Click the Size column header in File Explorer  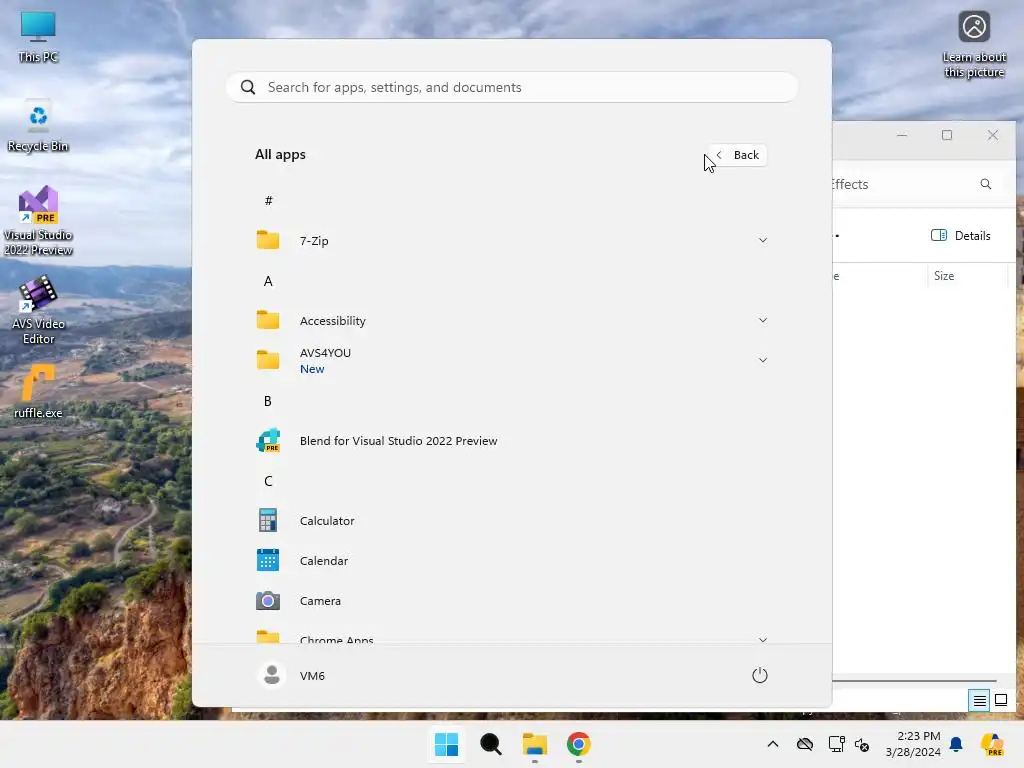(x=967, y=276)
